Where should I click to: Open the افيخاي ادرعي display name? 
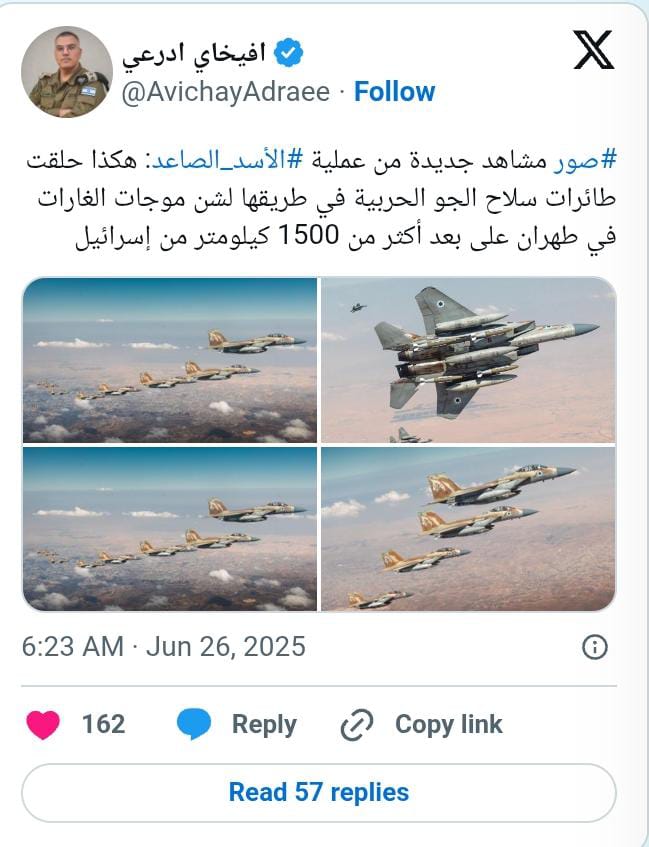(x=193, y=54)
